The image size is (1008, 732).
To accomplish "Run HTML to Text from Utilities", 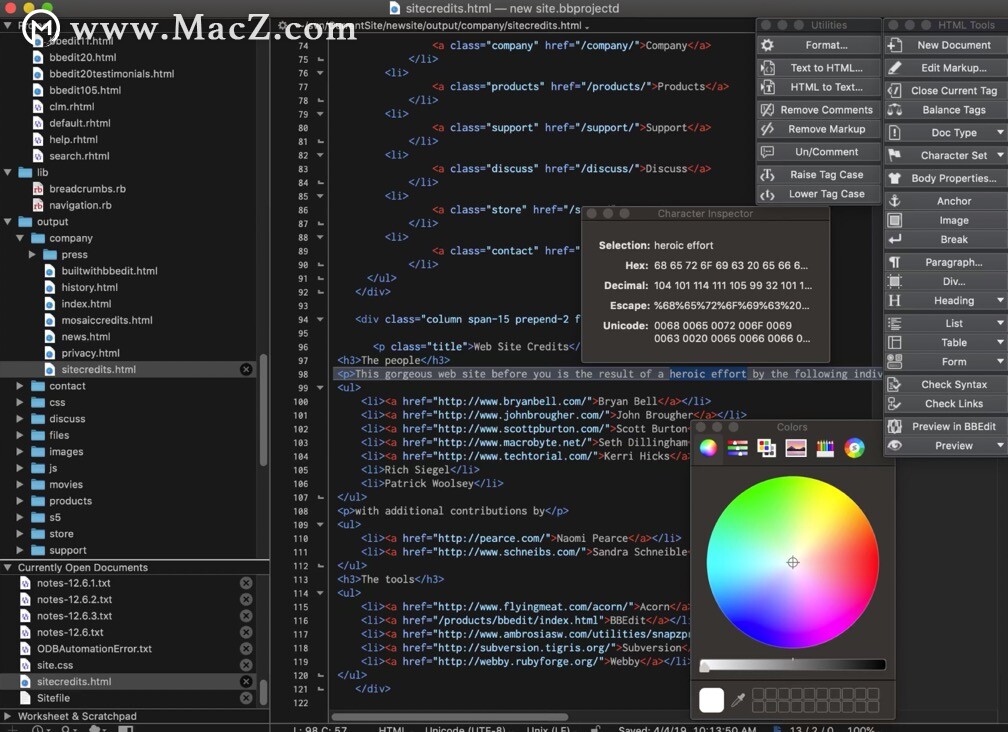I will pyautogui.click(x=818, y=87).
